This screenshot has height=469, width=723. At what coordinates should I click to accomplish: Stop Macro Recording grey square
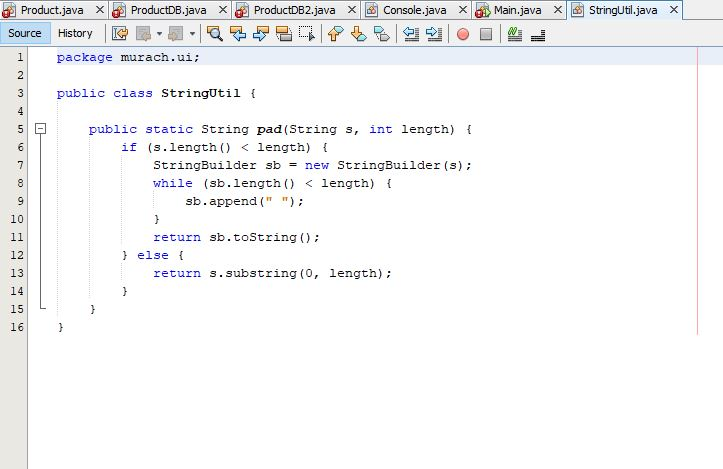(486, 34)
